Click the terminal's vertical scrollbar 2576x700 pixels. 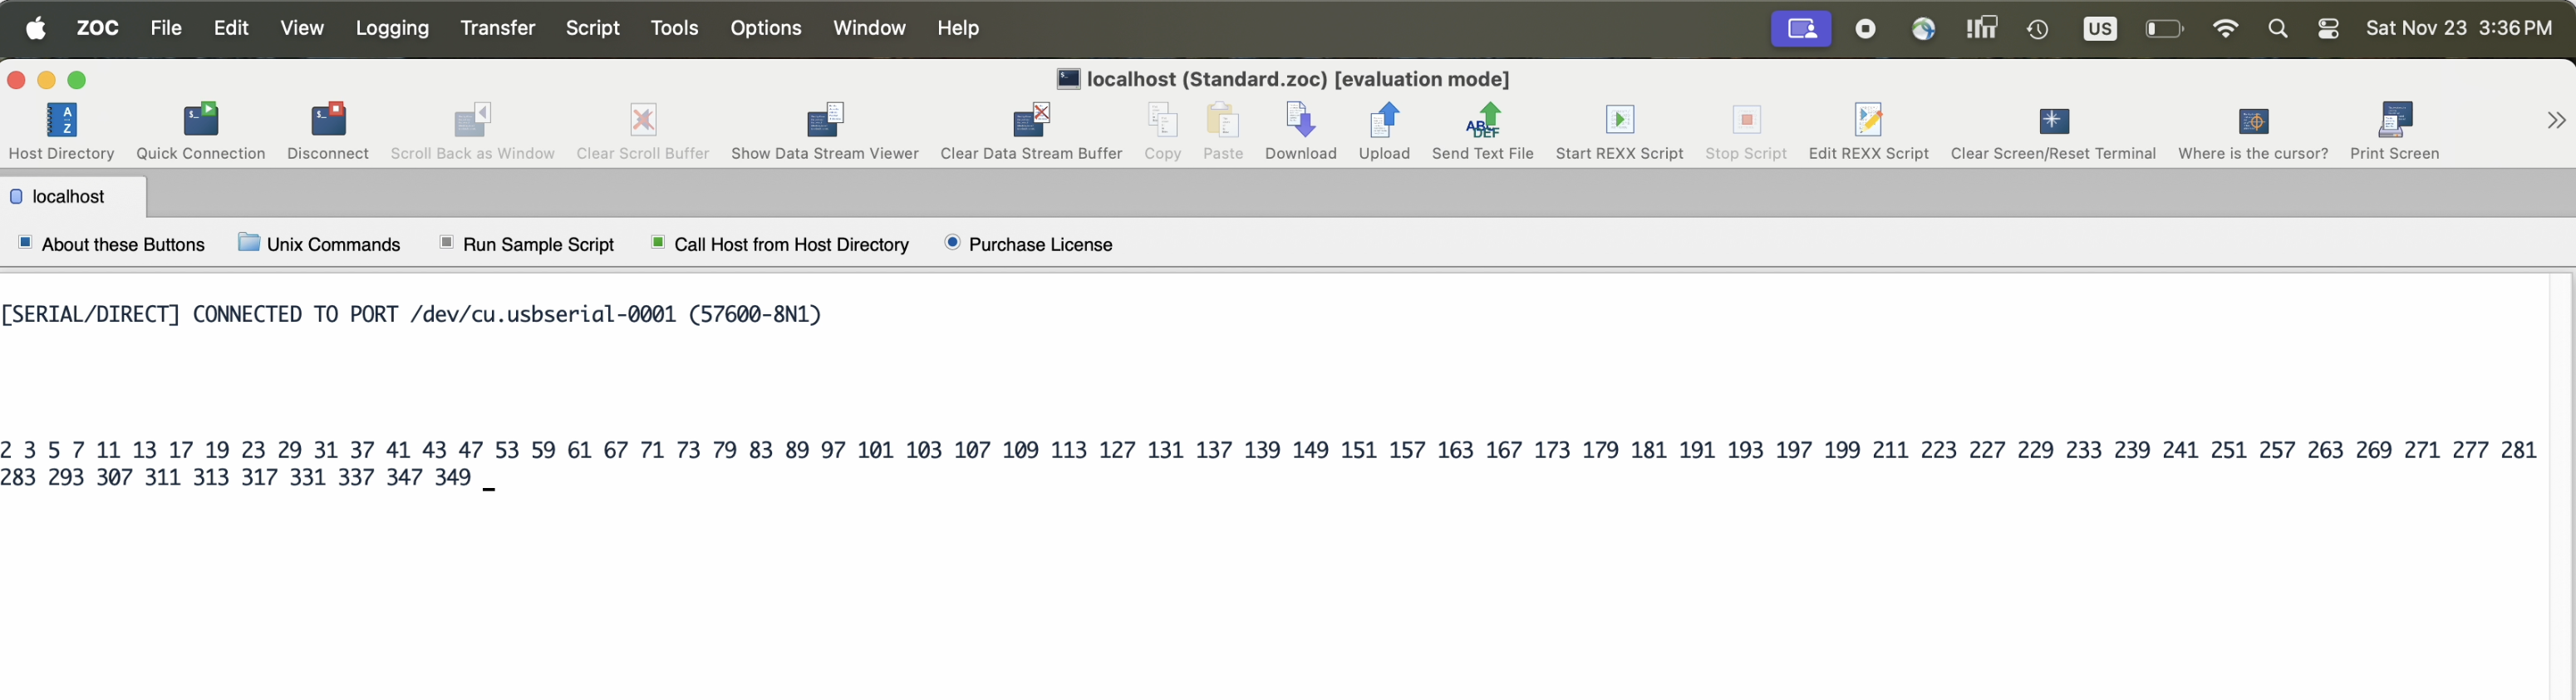2560,480
